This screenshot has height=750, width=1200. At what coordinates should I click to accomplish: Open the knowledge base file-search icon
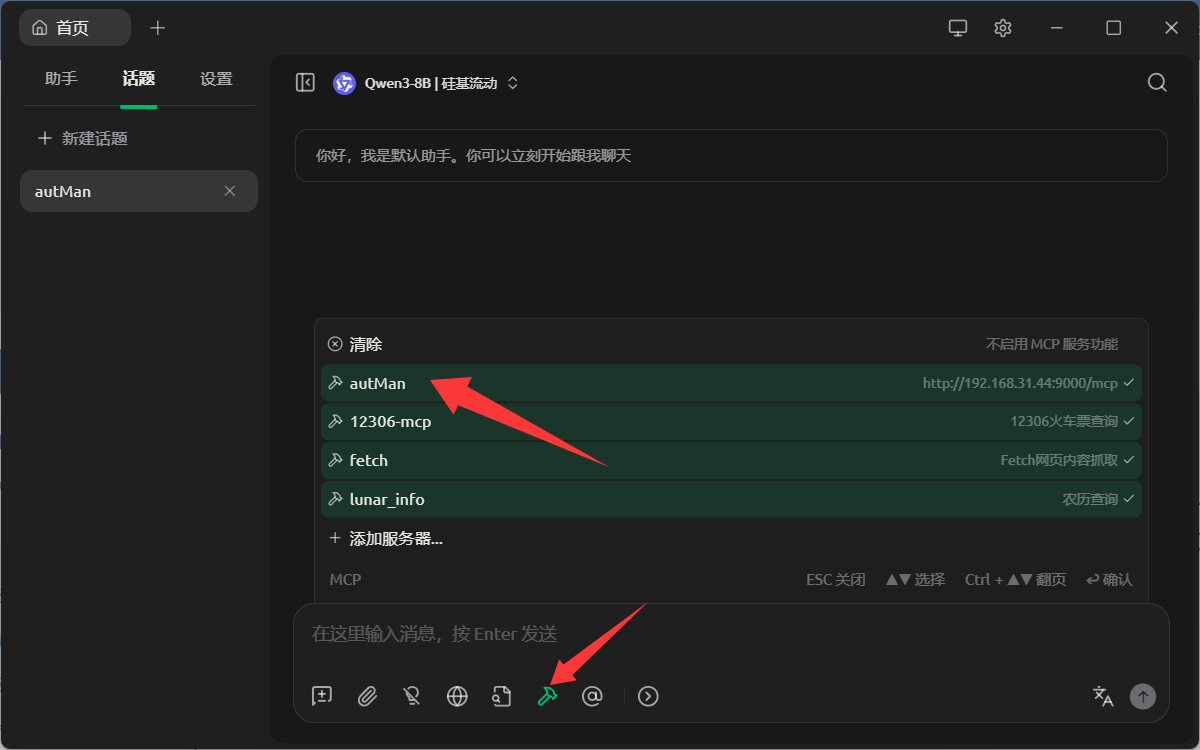pos(502,696)
